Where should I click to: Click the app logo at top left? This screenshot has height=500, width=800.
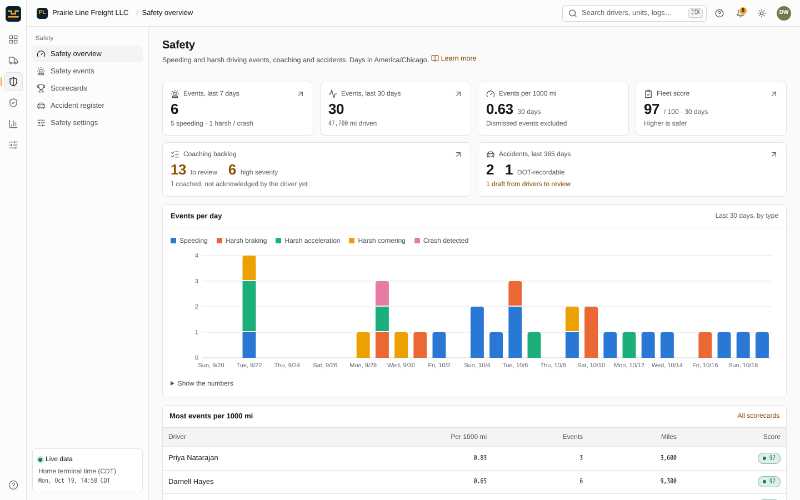pos(13,13)
